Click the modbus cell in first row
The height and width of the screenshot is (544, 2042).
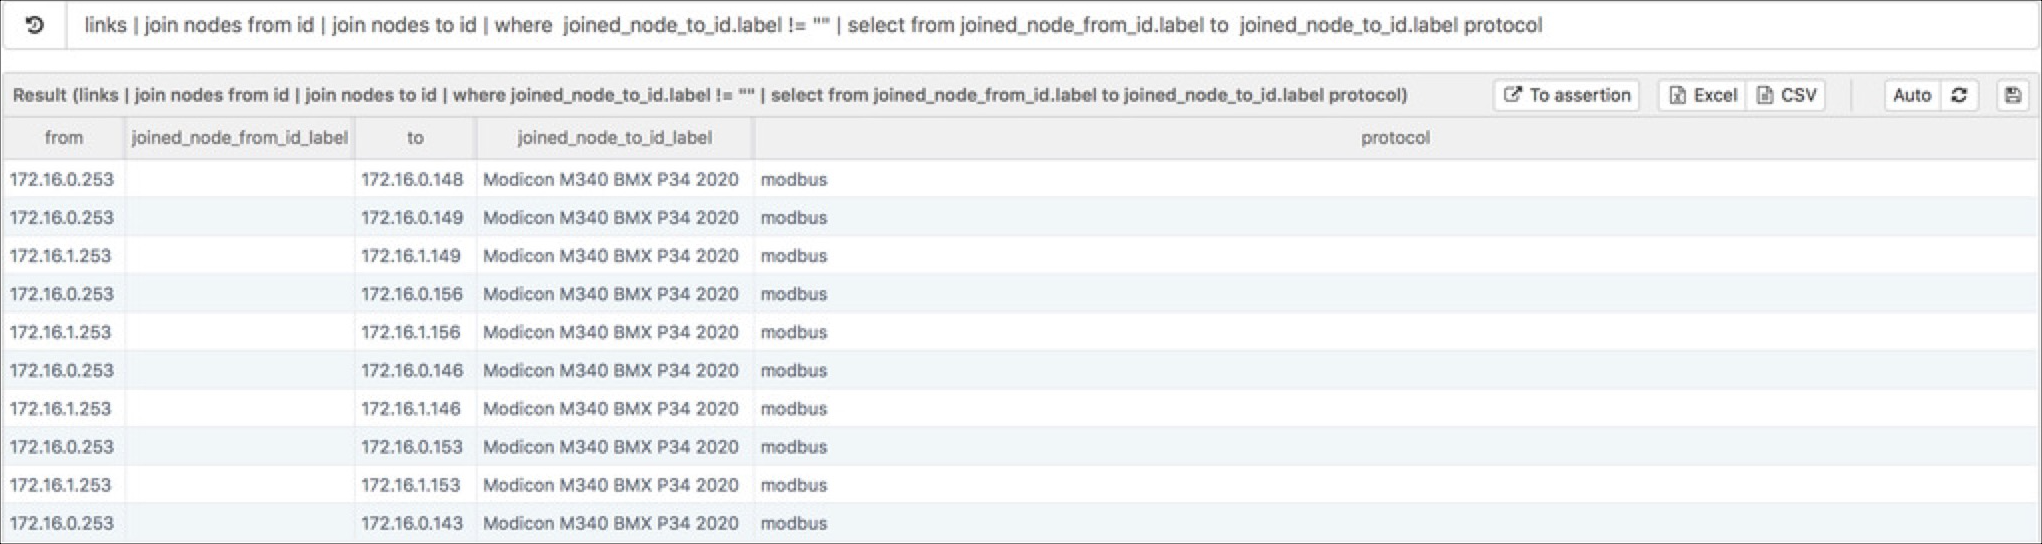click(794, 180)
